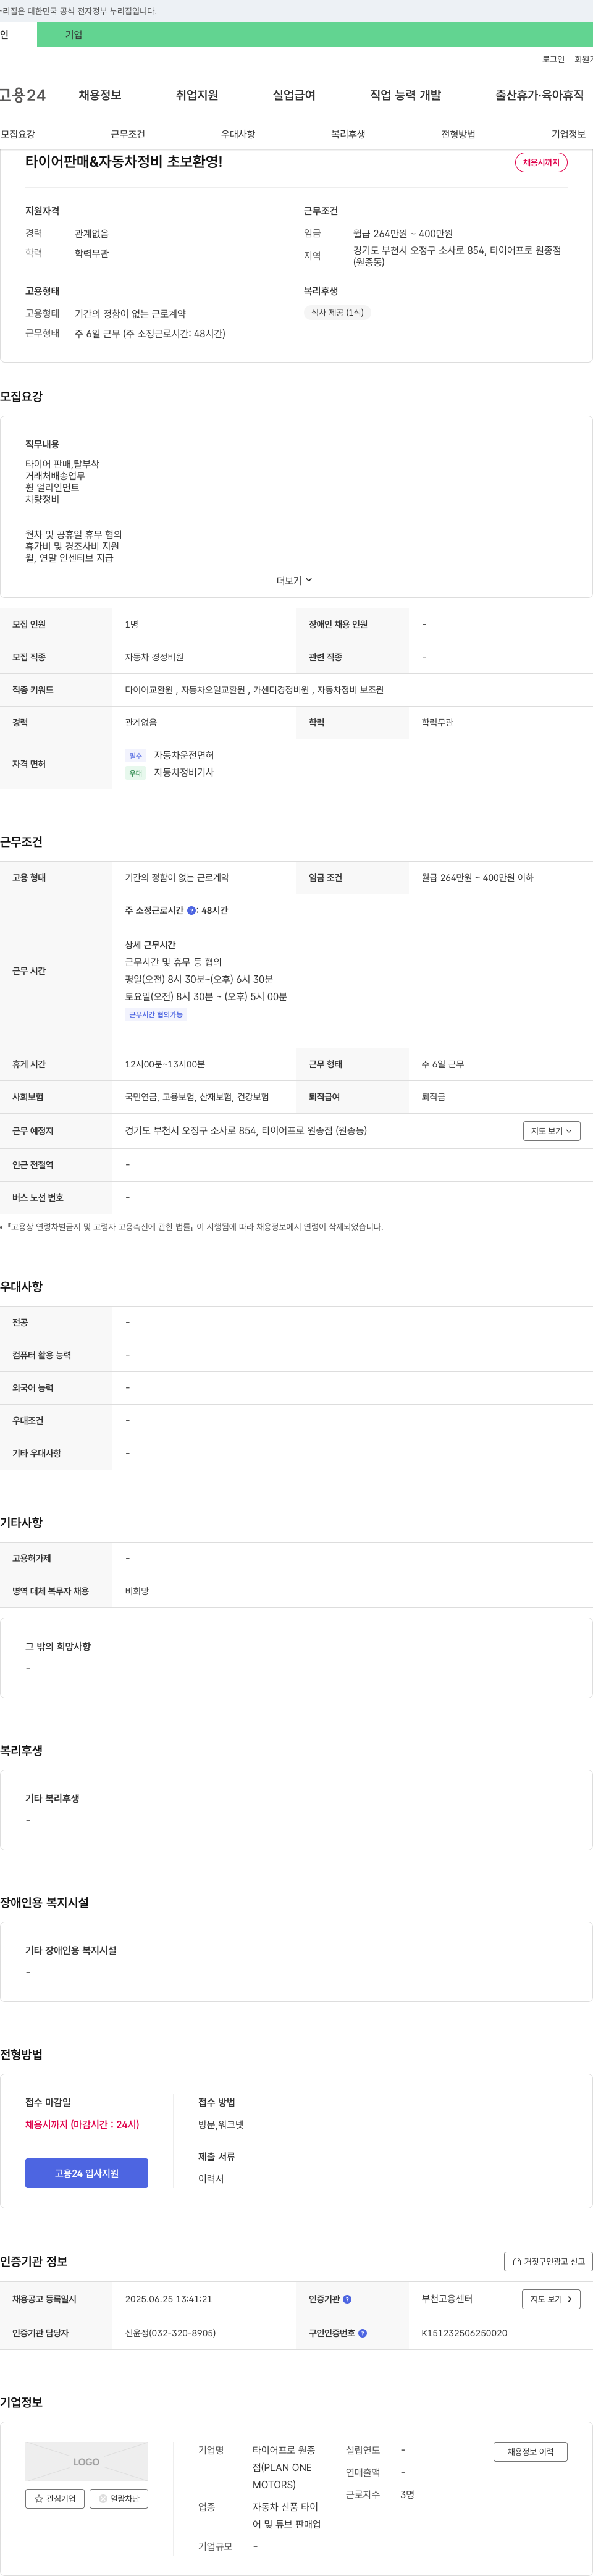The width and height of the screenshot is (593, 2576).
Task: Click the help icon beside 주 소정근로시간
Action: (x=192, y=910)
